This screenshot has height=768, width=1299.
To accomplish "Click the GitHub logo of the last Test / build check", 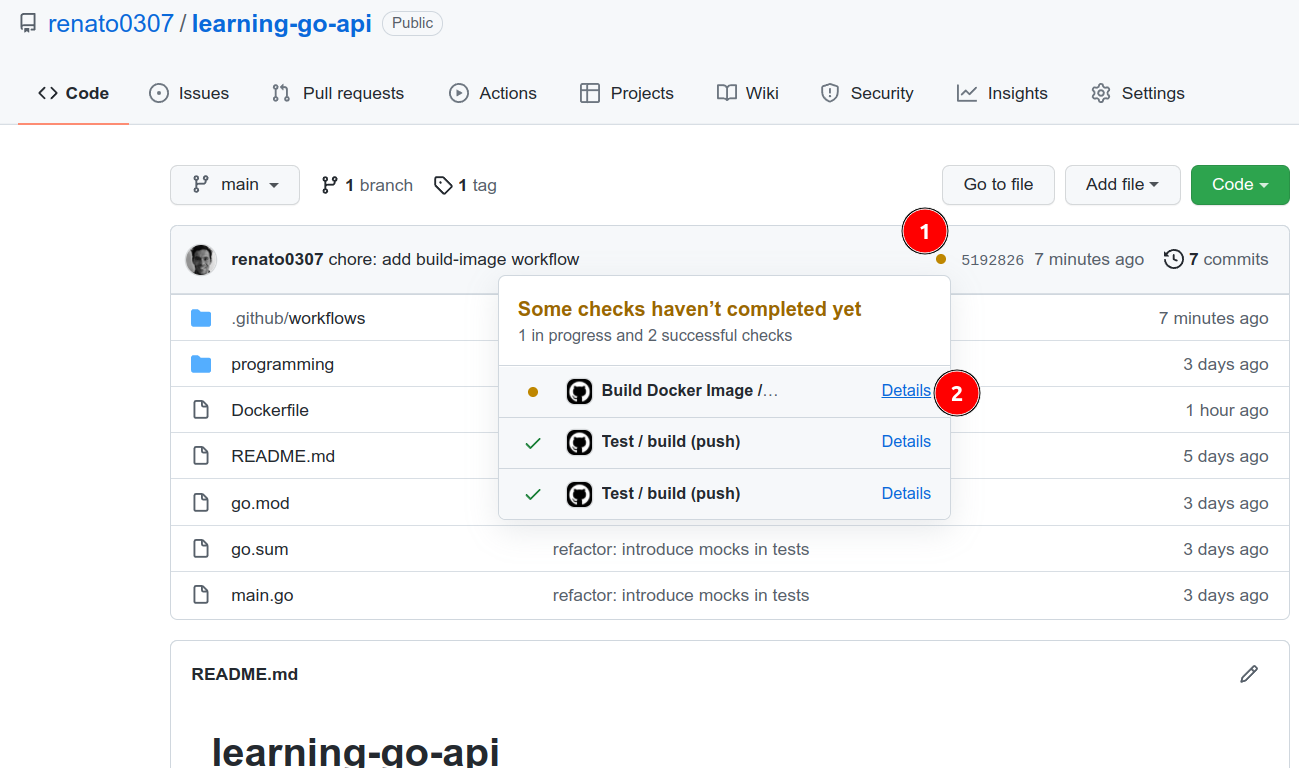I will point(580,494).
